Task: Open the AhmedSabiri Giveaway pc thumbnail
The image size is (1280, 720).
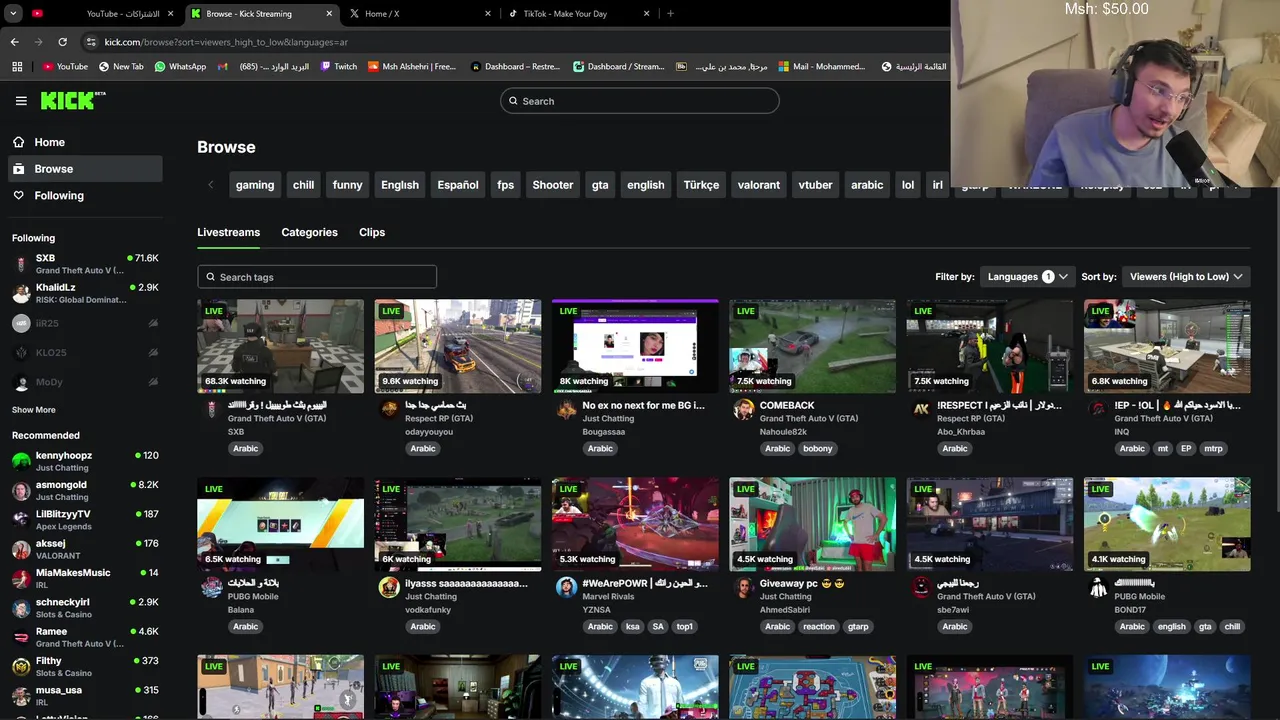Action: pyautogui.click(x=813, y=524)
